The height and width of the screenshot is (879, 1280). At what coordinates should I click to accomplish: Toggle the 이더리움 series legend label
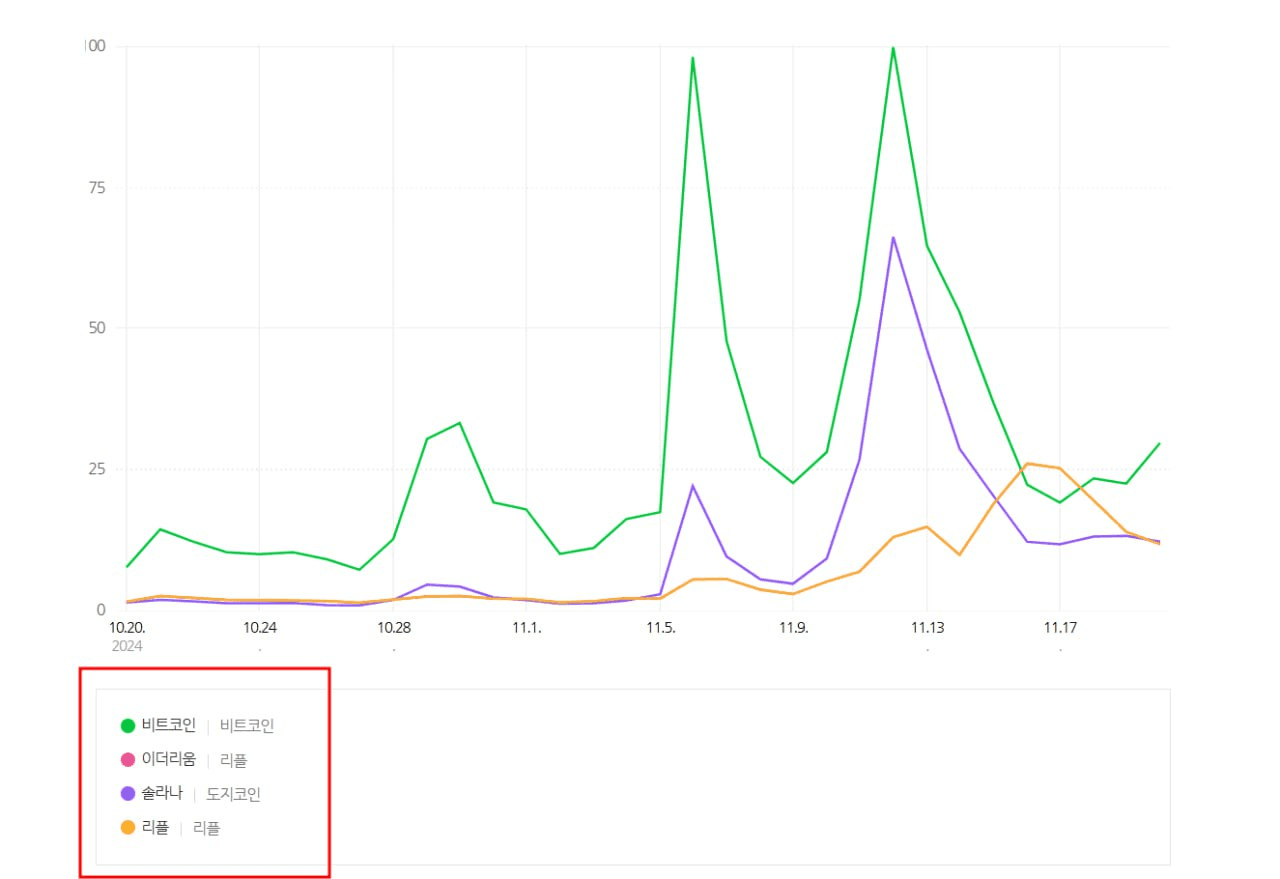click(169, 760)
